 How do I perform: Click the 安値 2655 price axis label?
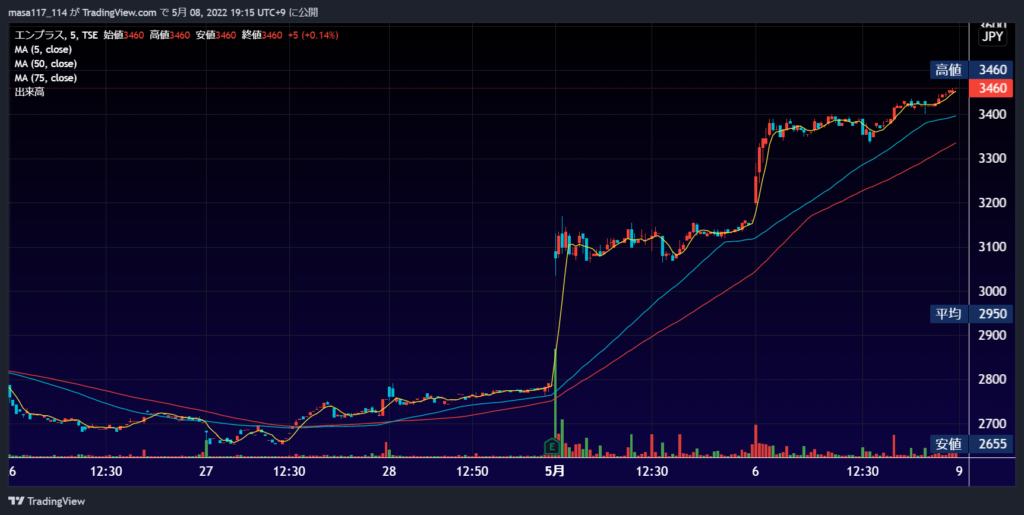pos(971,444)
